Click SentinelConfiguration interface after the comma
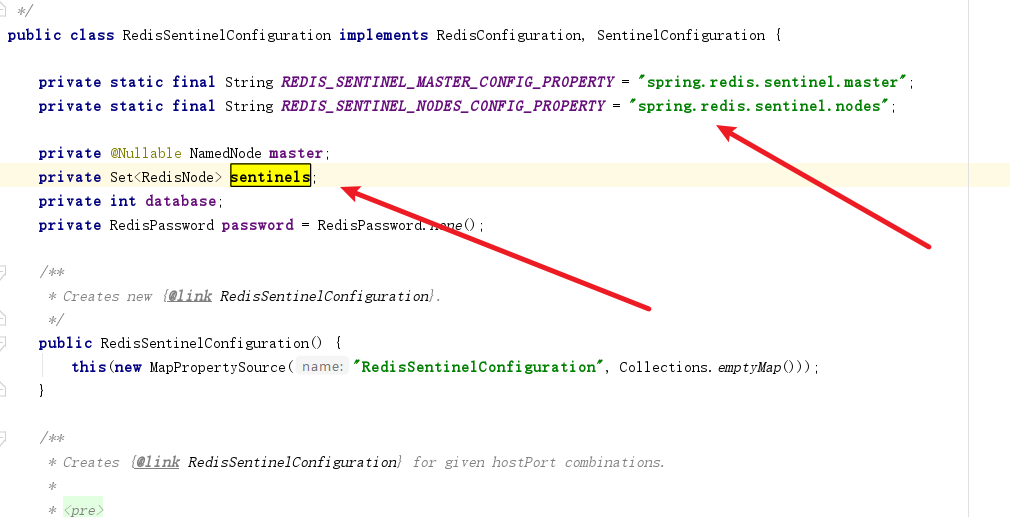The height and width of the screenshot is (517, 1010). tap(681, 35)
